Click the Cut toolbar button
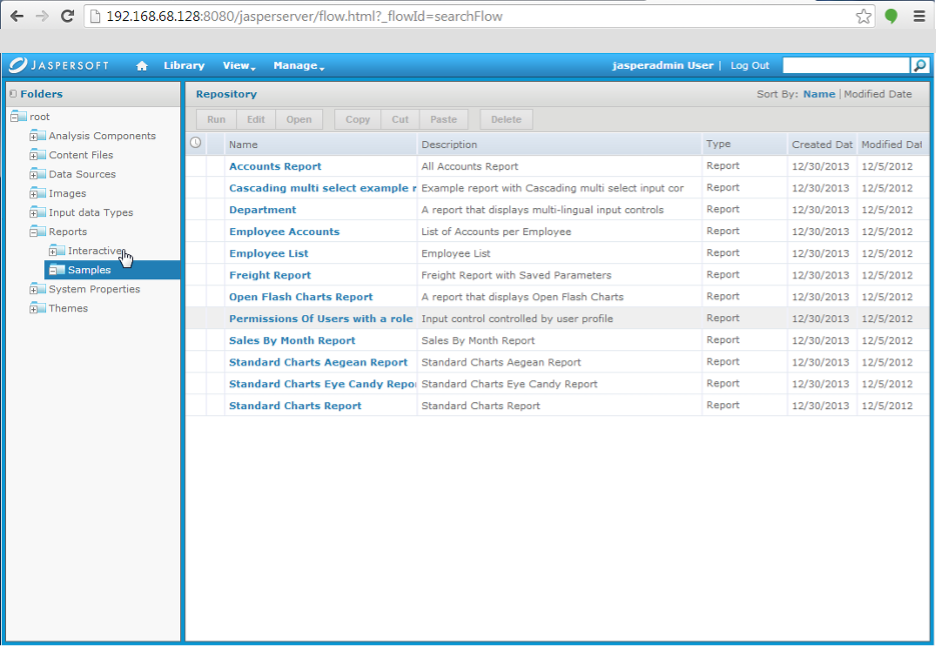The height and width of the screenshot is (646, 936). [x=400, y=119]
